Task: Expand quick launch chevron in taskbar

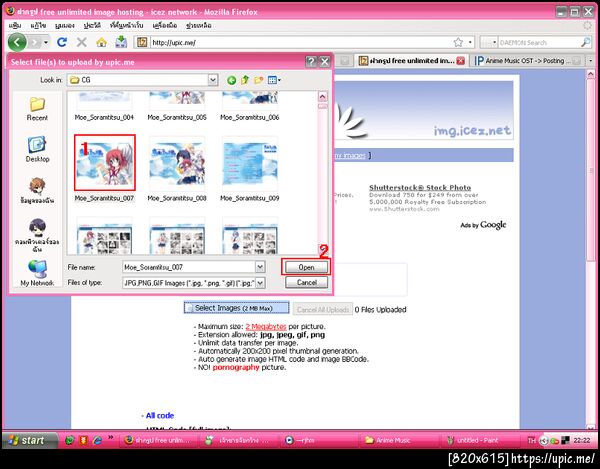Action: click(x=111, y=437)
